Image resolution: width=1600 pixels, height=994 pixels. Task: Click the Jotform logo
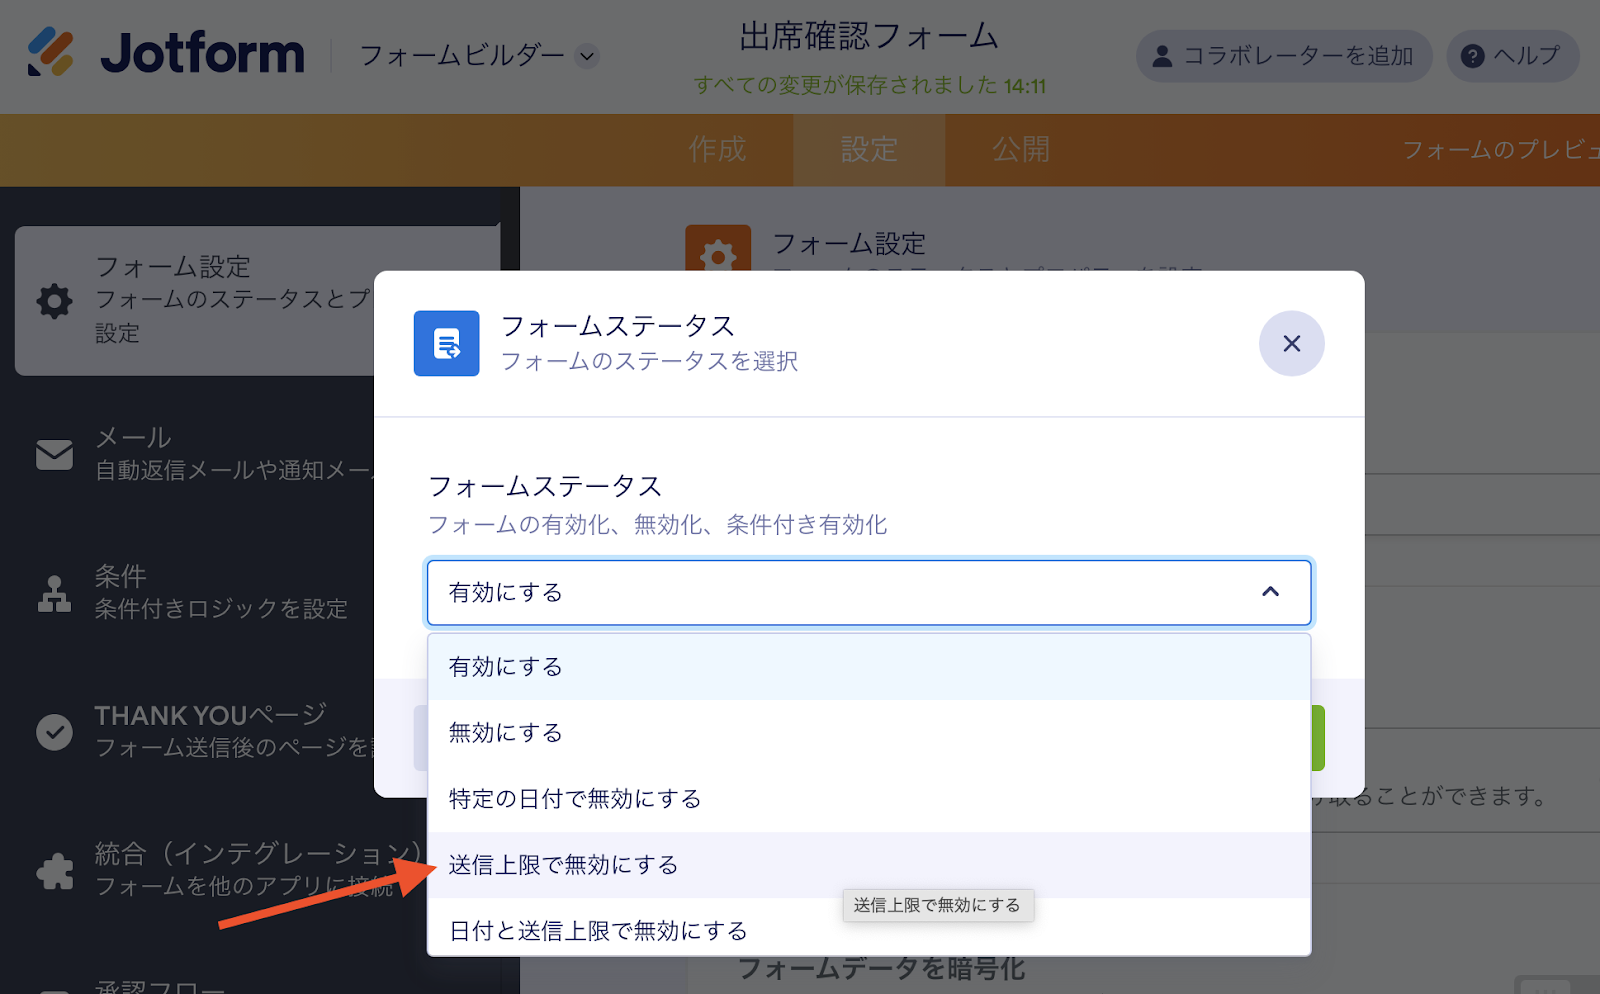click(x=166, y=54)
